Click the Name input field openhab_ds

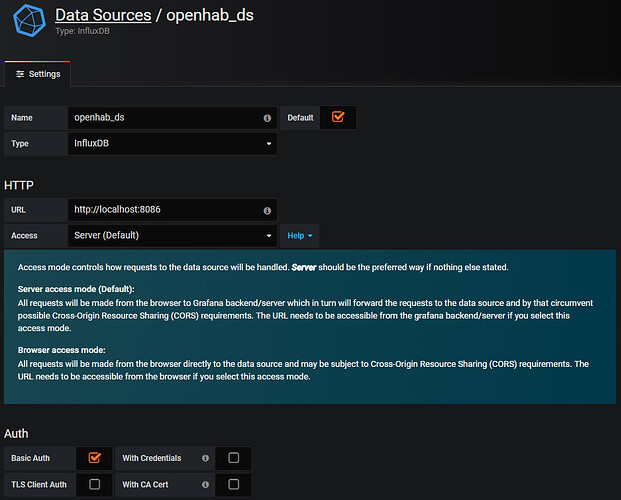click(160, 118)
